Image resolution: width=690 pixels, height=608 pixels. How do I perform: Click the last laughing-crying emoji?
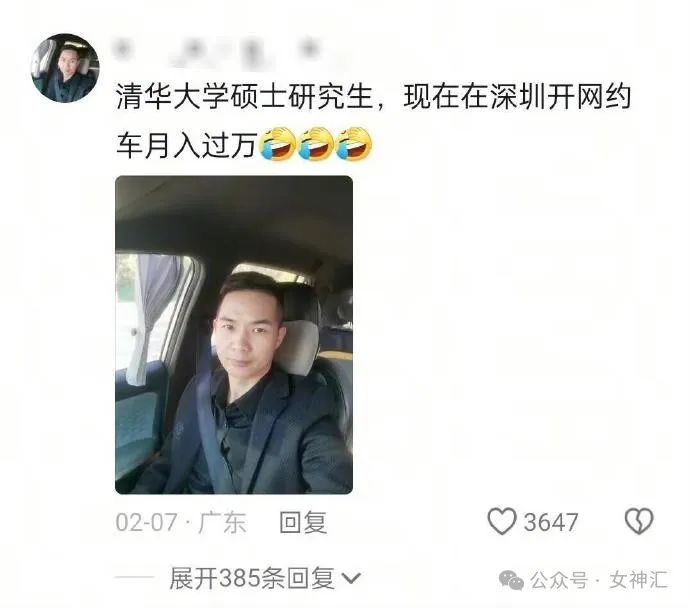click(x=354, y=144)
